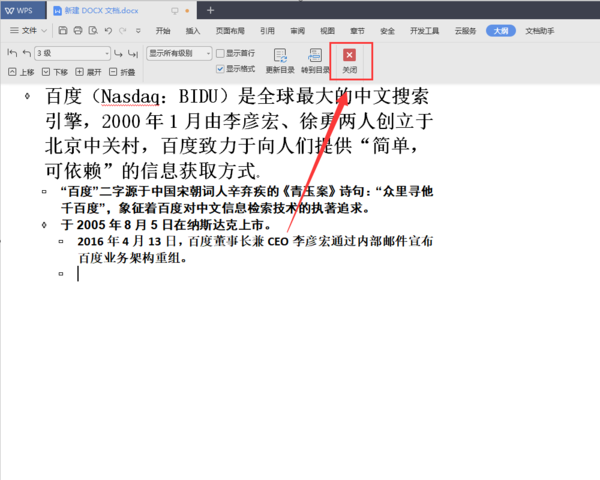Open Print Preview icon
The image size is (600, 480).
[93, 30]
